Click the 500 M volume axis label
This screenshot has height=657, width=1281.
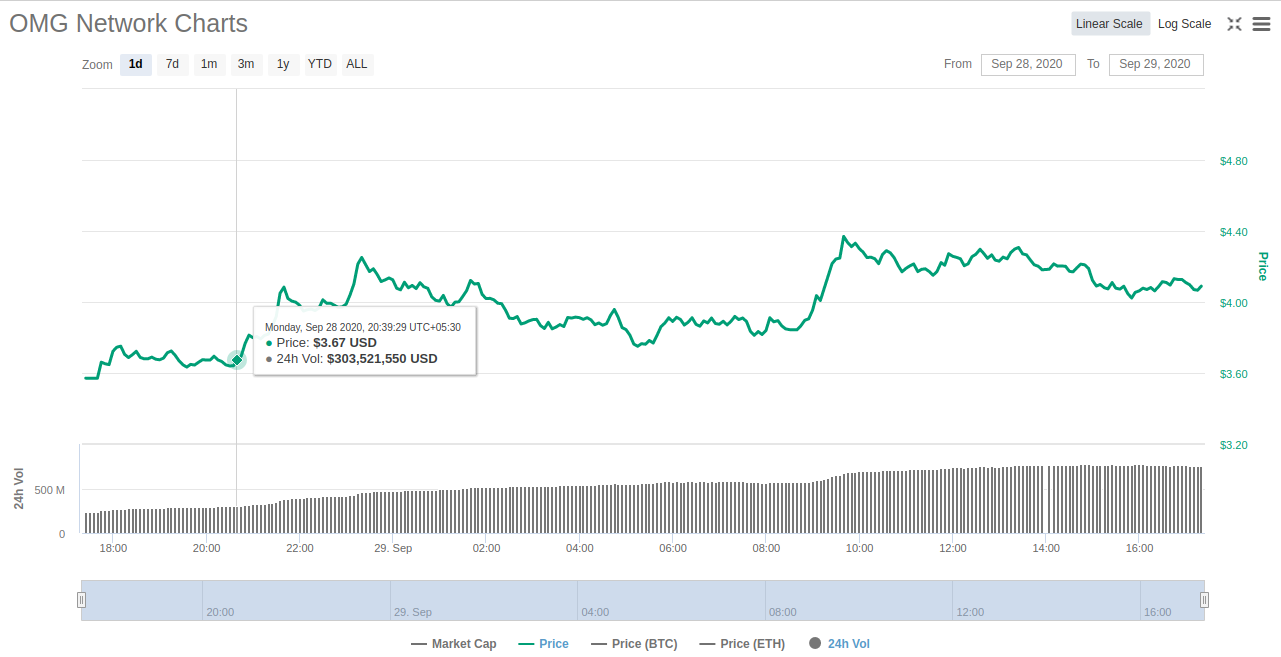49,490
